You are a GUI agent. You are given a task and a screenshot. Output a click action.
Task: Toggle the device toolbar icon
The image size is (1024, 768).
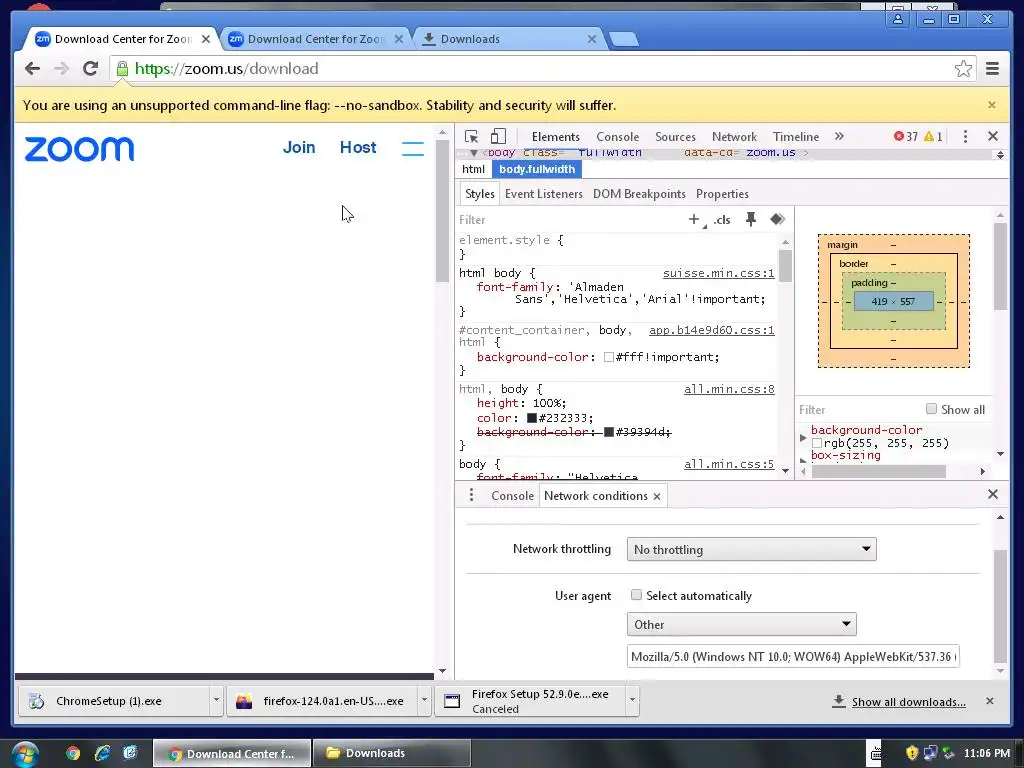point(498,136)
